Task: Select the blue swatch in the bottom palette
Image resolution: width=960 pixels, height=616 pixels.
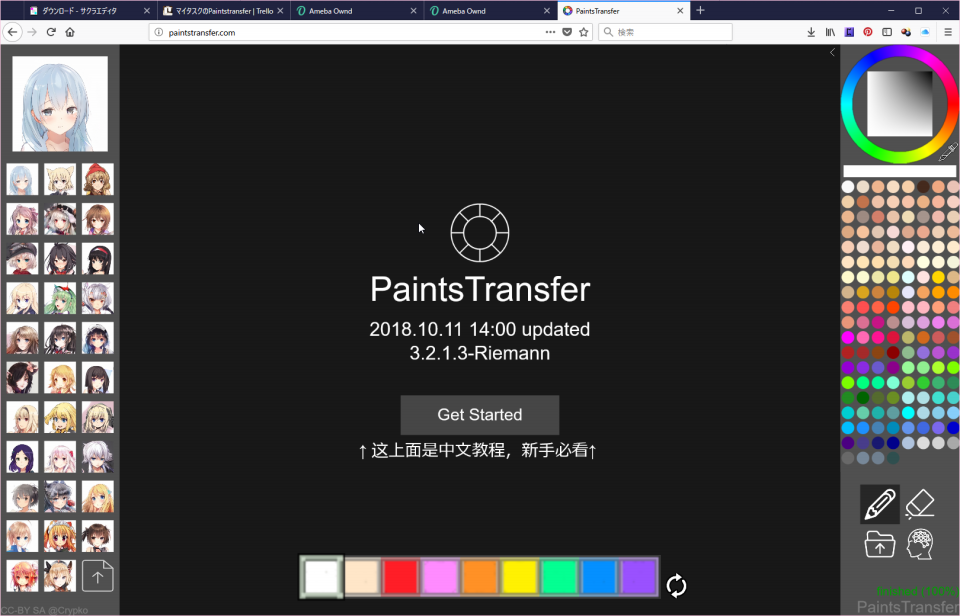Action: (x=600, y=576)
